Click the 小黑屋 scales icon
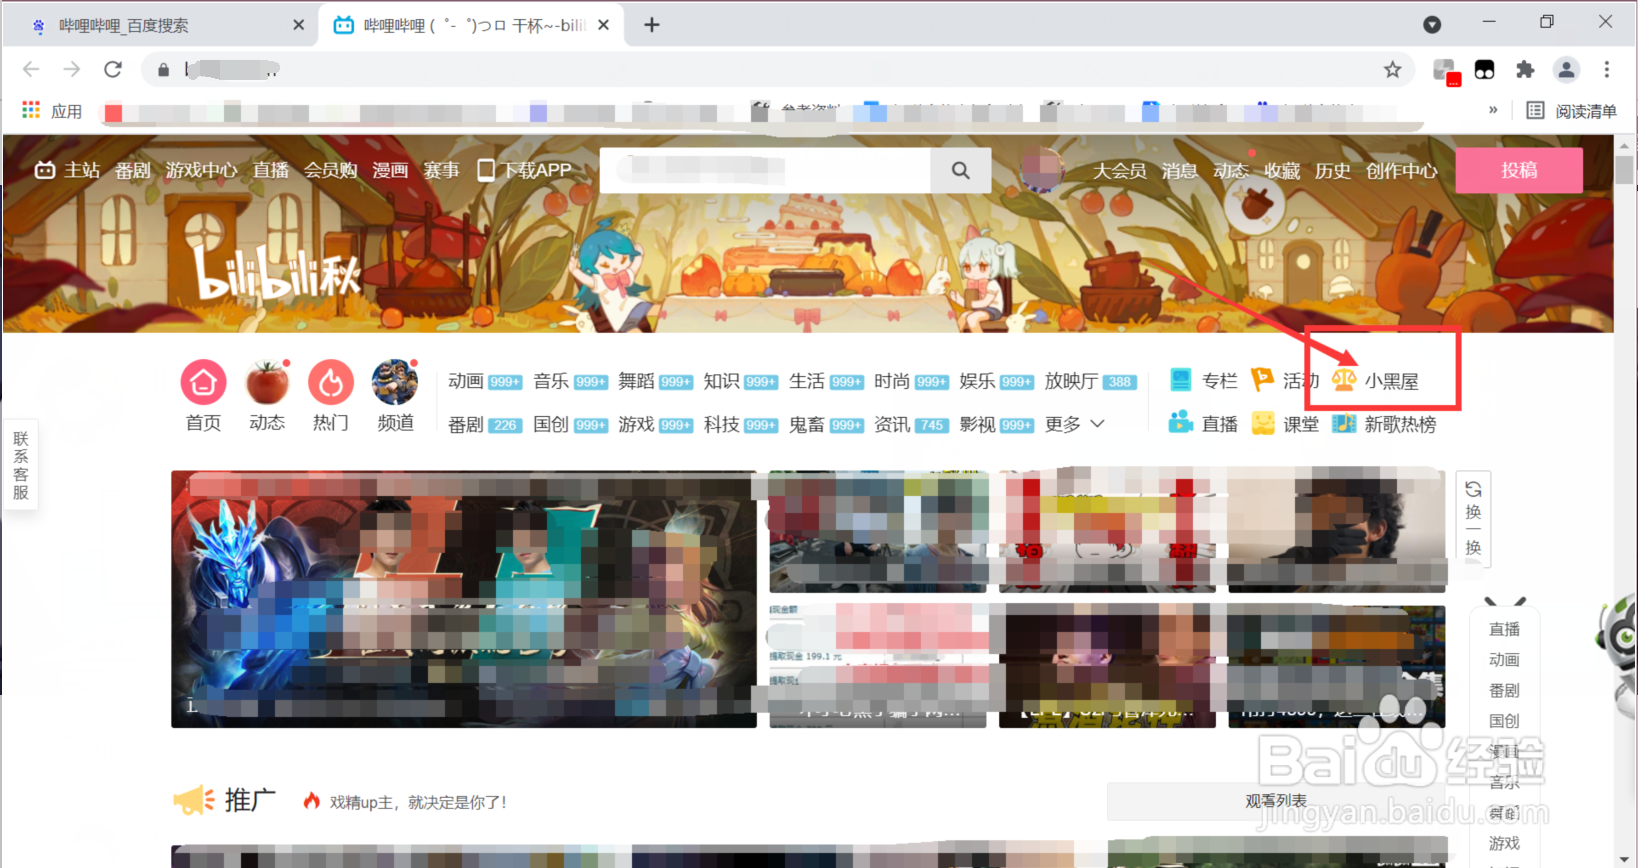 pyautogui.click(x=1344, y=381)
